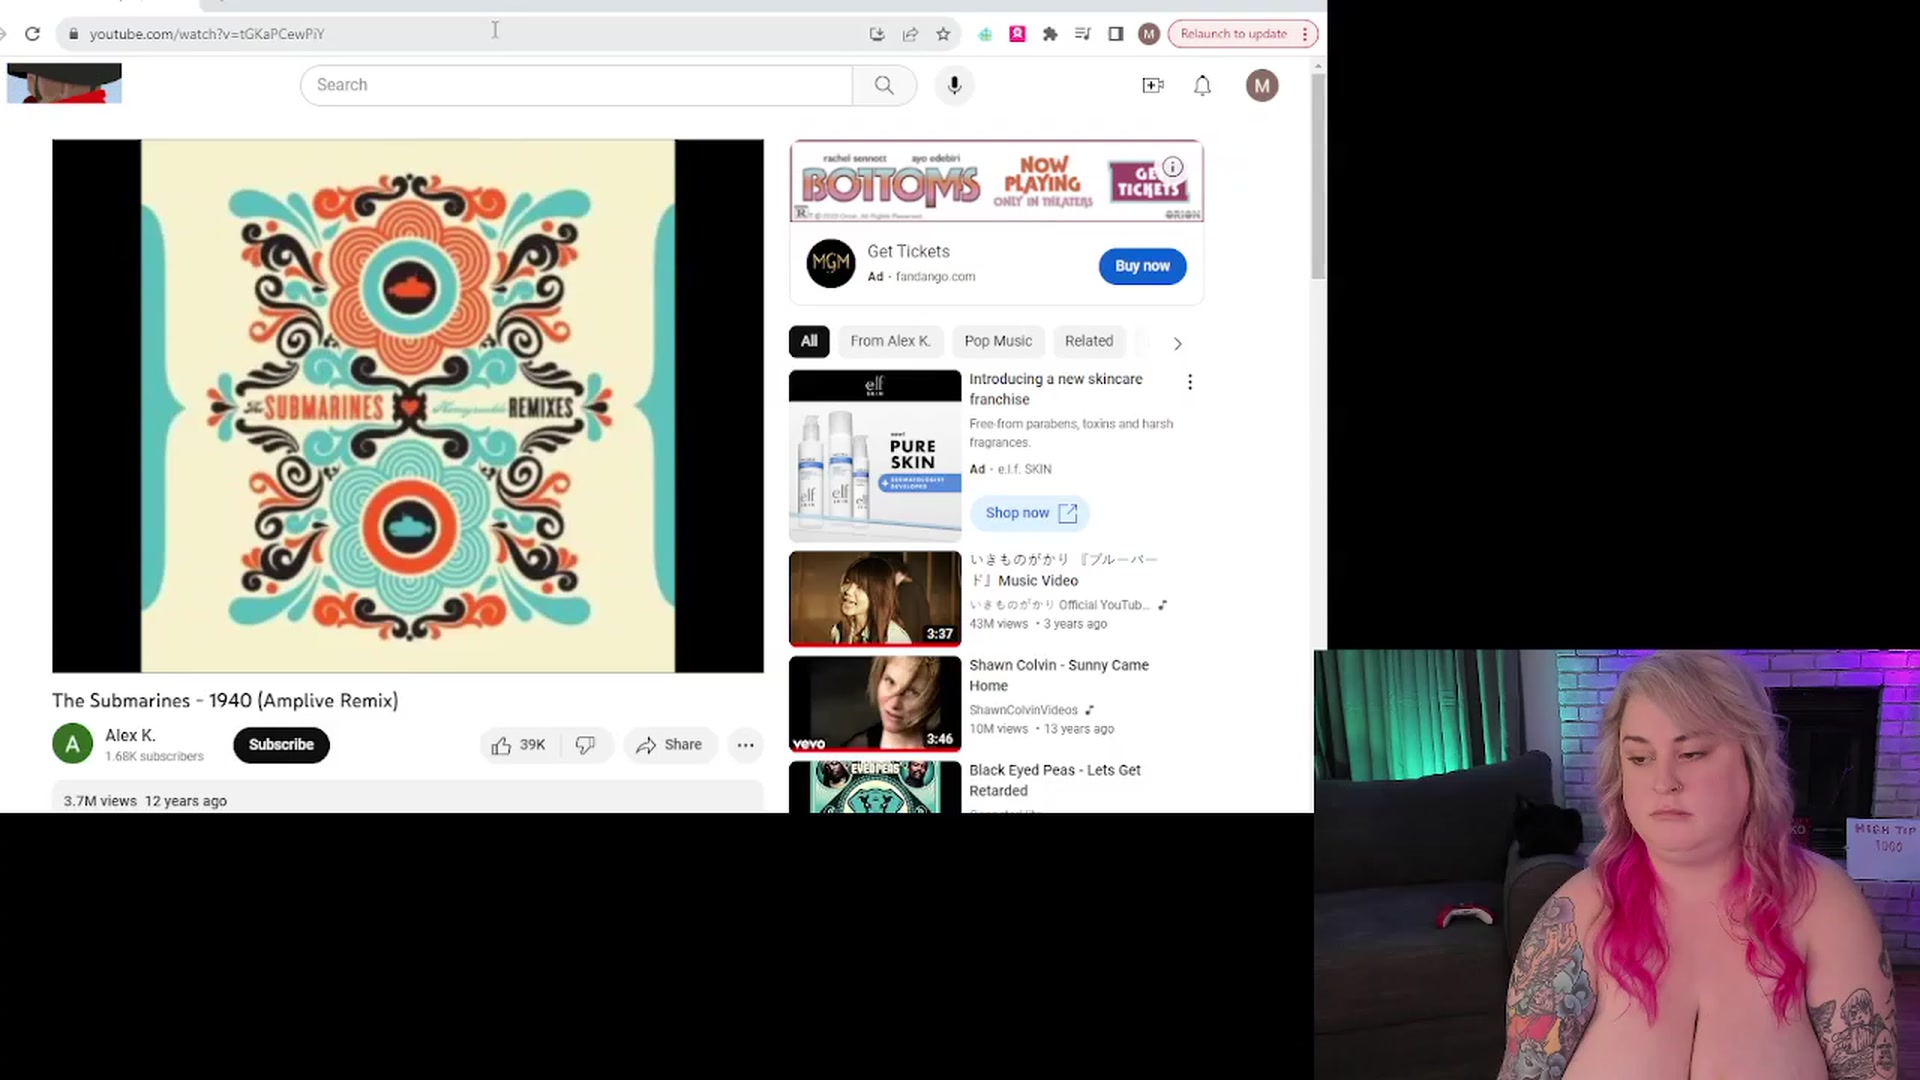Open ShawnColvinVideos channel name

(1023, 710)
